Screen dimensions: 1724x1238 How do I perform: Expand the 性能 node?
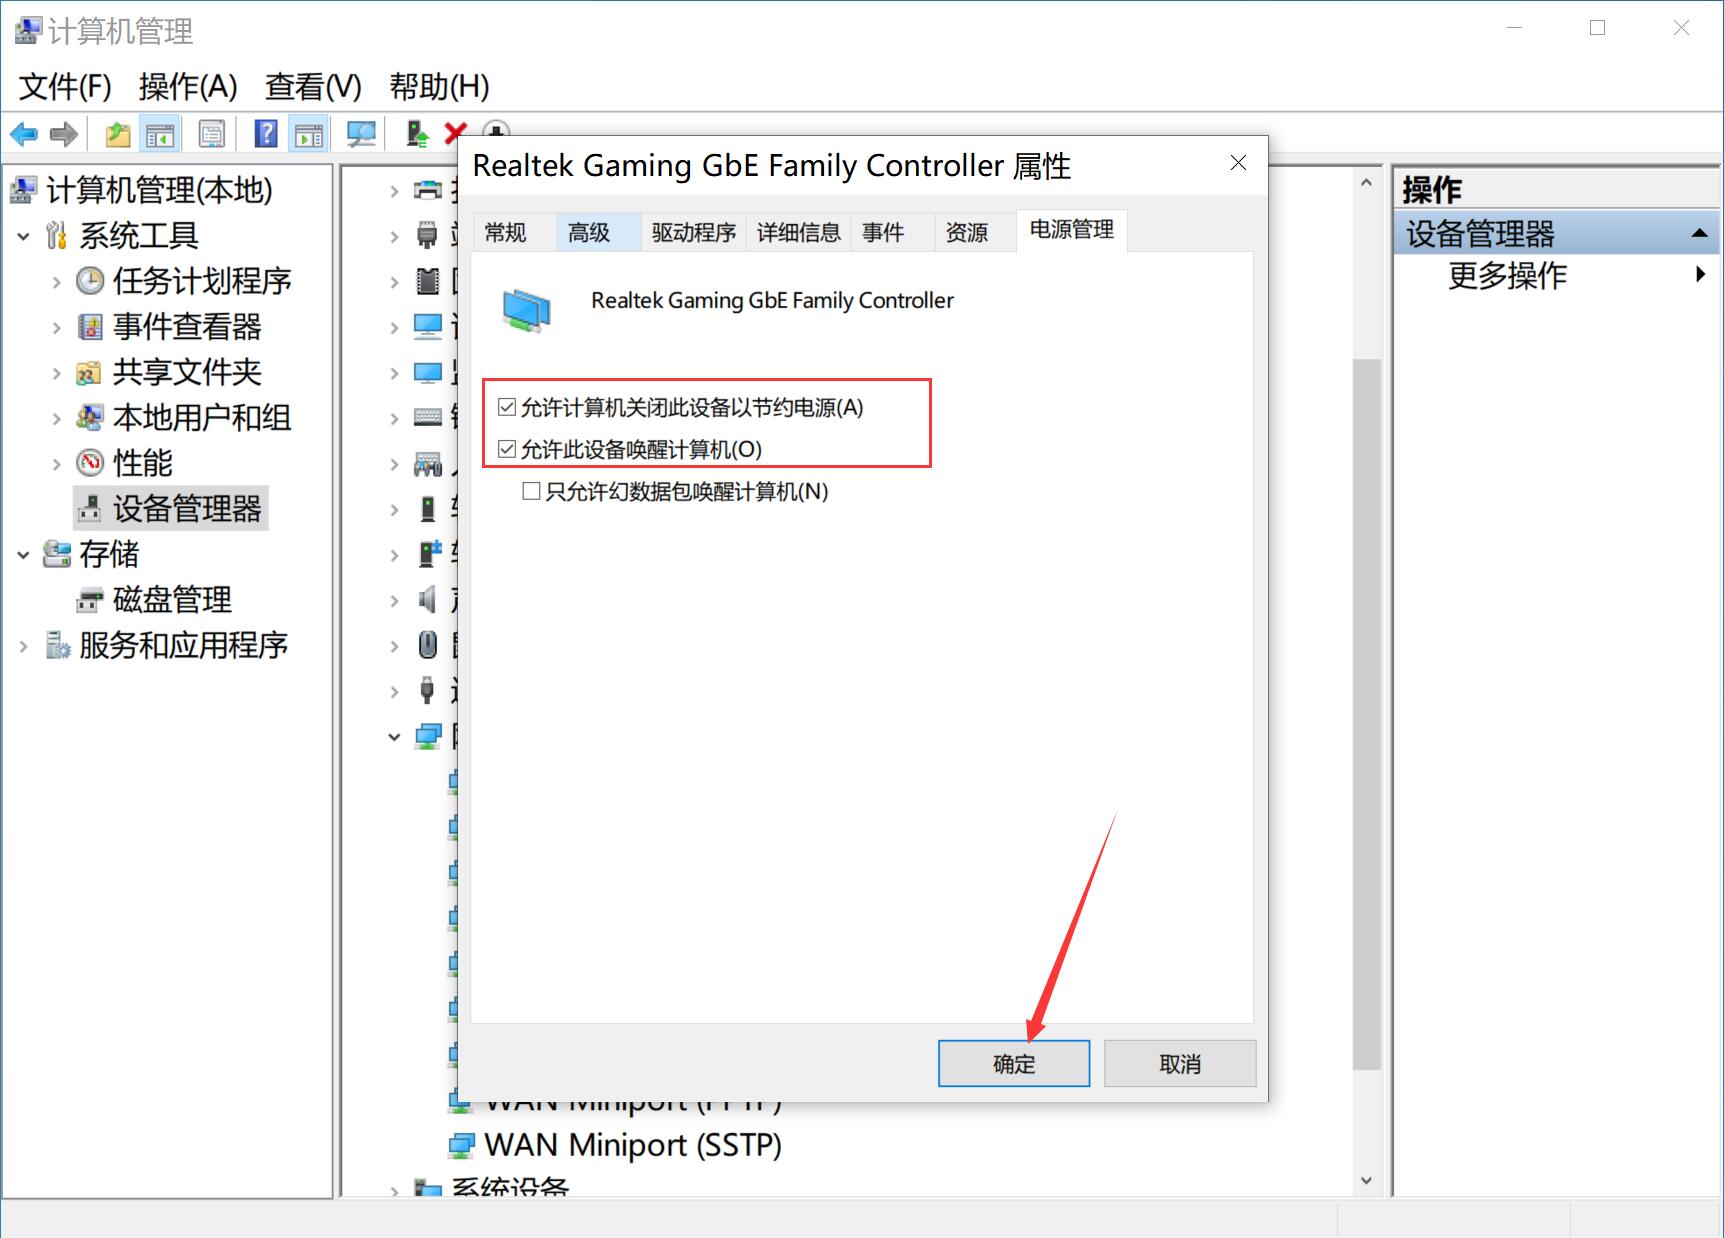pyautogui.click(x=57, y=464)
